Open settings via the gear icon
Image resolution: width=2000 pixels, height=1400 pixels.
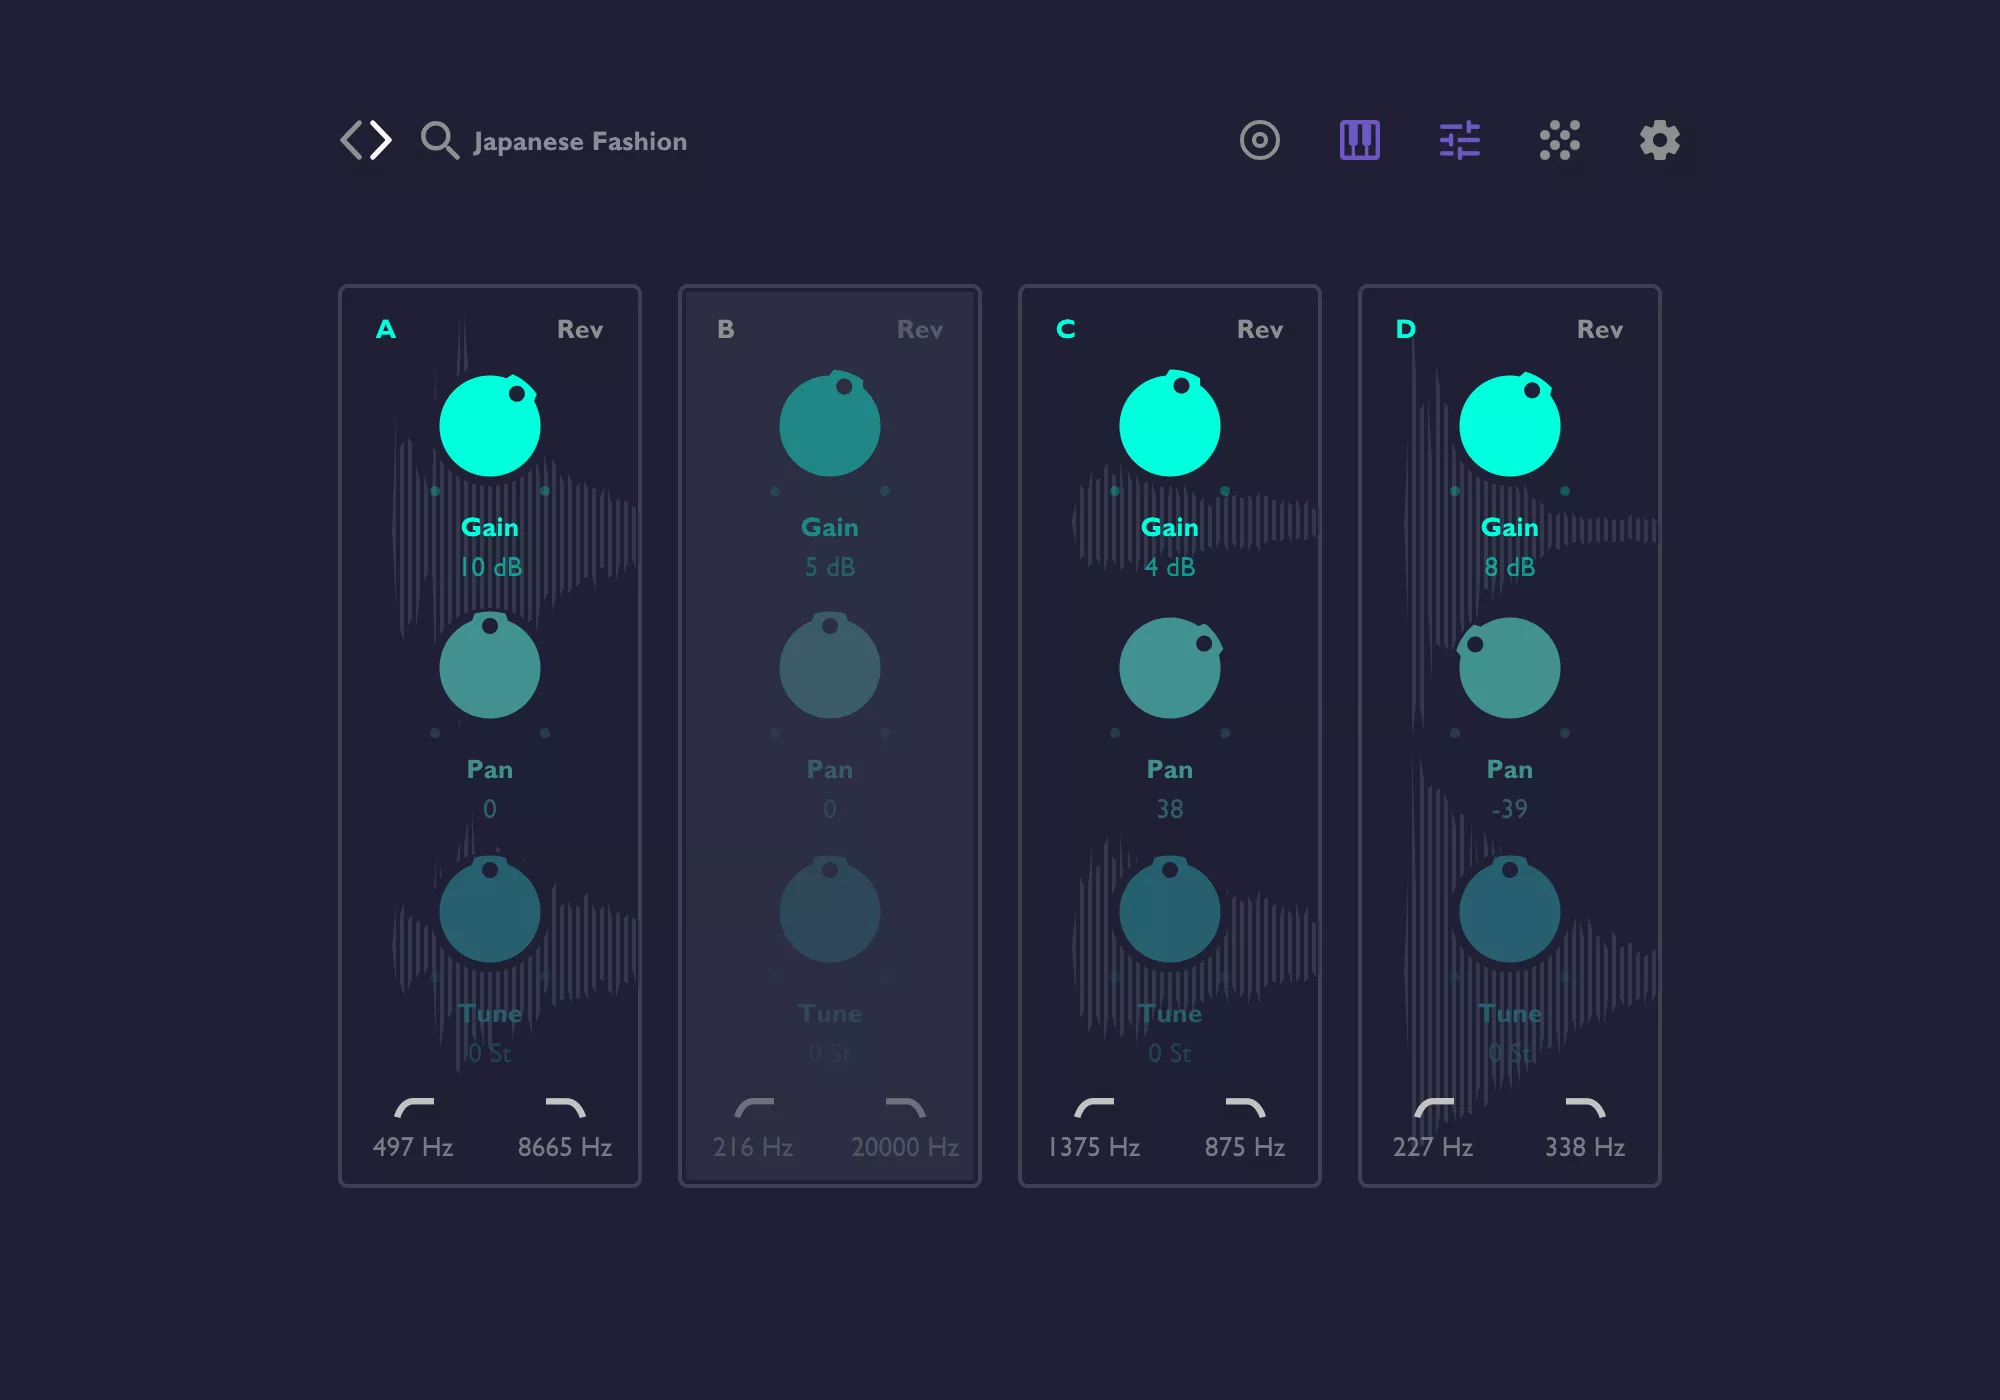click(1659, 140)
